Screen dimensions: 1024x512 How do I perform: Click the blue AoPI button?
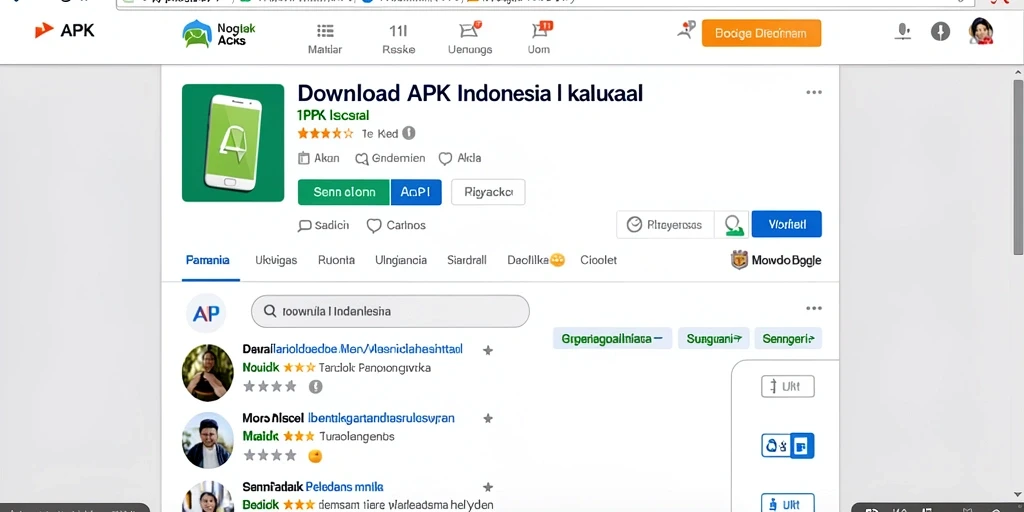point(416,192)
